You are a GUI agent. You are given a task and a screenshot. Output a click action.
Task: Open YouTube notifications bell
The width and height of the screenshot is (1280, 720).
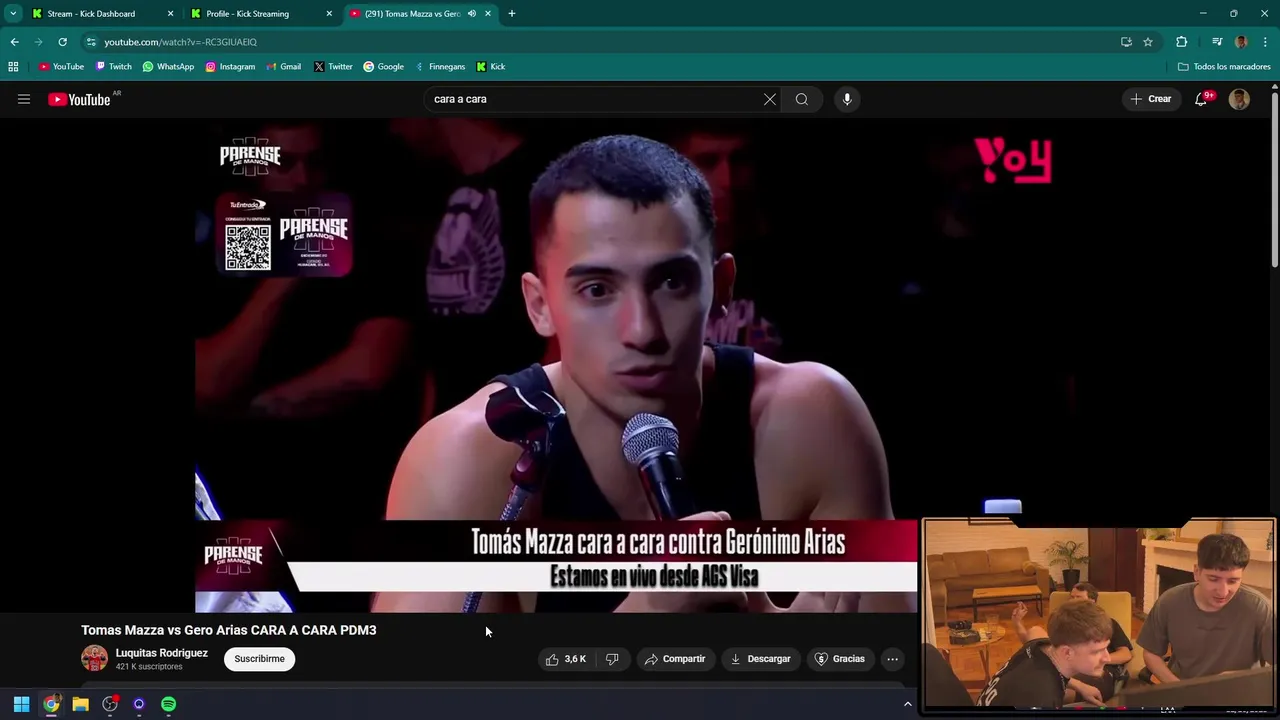[1202, 99]
